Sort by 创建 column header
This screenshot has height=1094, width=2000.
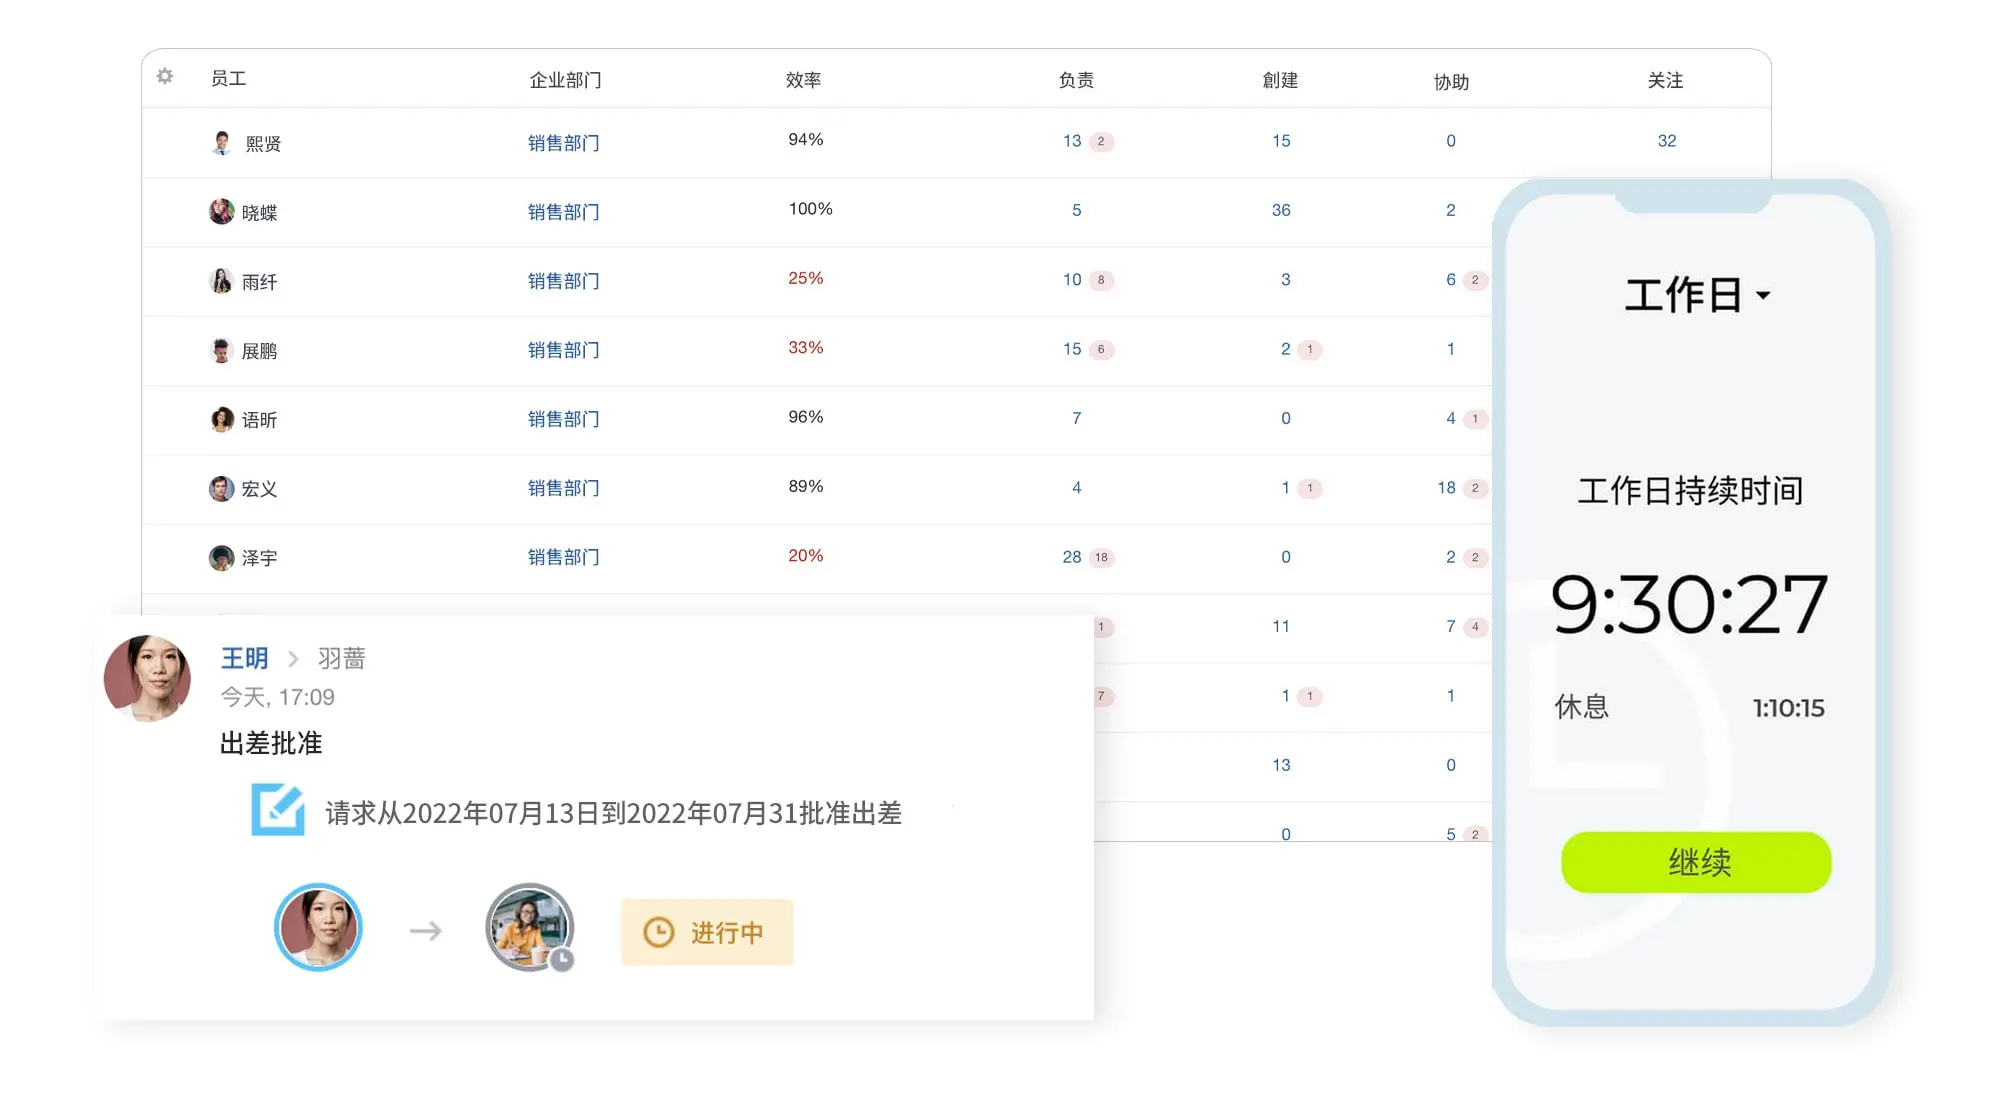tap(1281, 80)
